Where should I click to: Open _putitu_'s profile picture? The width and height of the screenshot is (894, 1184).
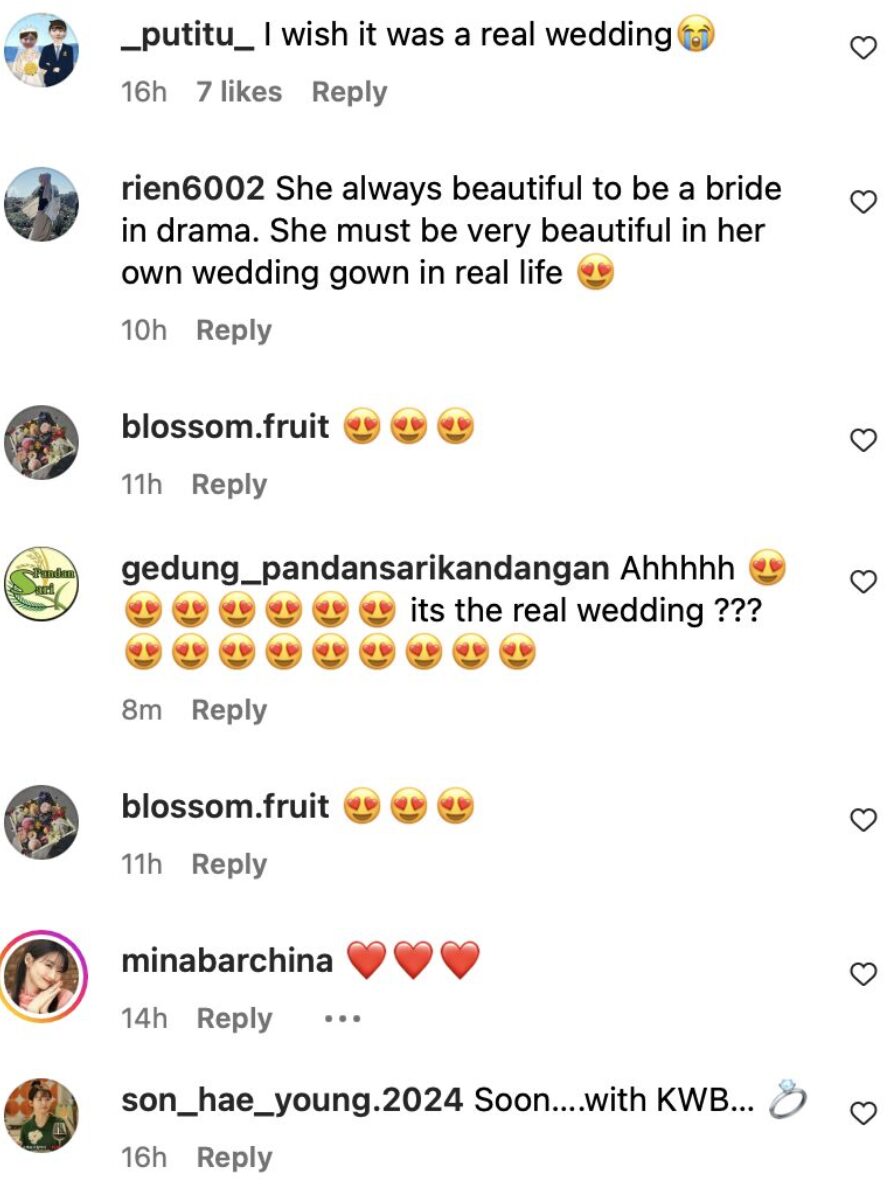[42, 51]
